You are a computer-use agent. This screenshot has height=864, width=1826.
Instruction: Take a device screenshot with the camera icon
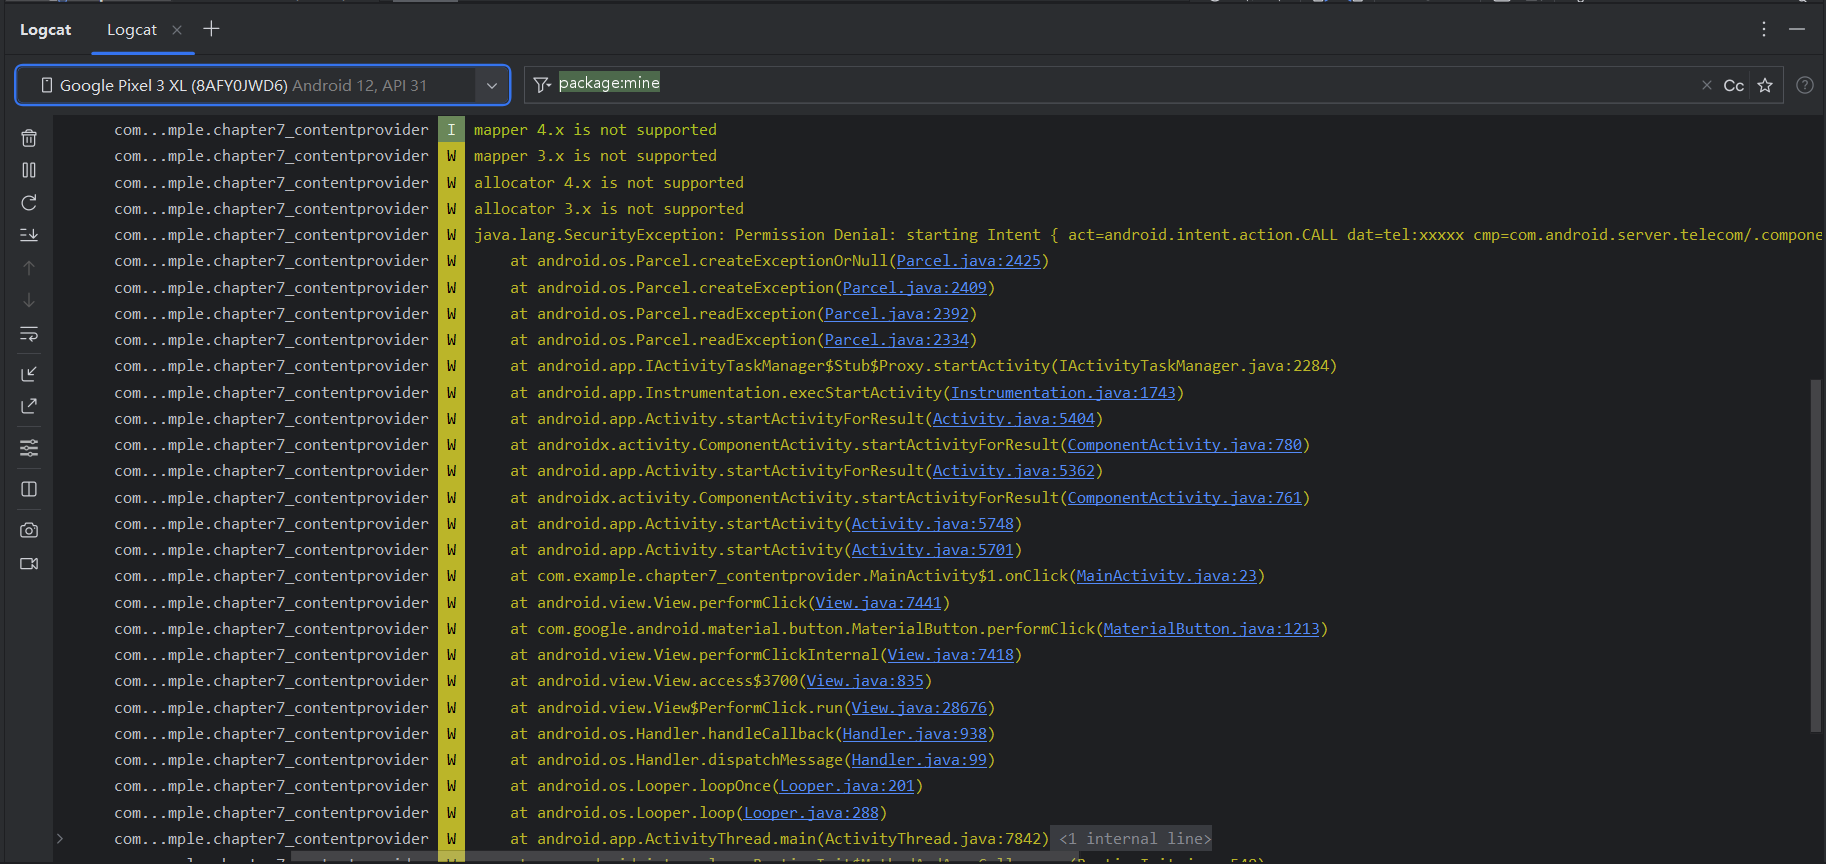pyautogui.click(x=29, y=530)
